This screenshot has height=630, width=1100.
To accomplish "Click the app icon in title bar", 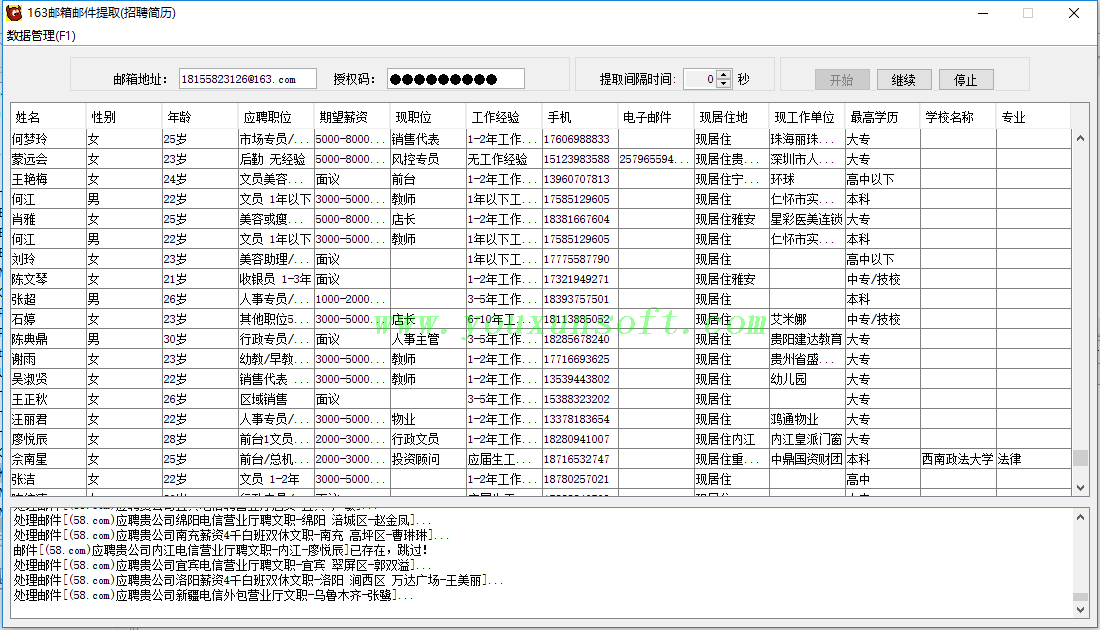I will point(14,13).
